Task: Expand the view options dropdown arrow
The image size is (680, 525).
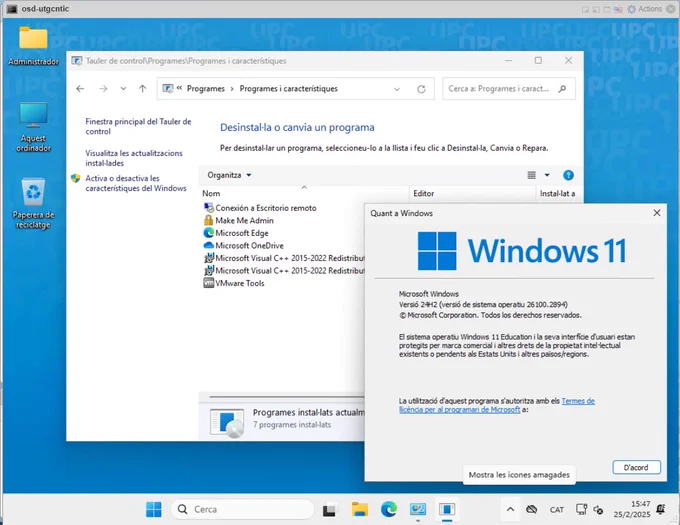Action: (547, 175)
